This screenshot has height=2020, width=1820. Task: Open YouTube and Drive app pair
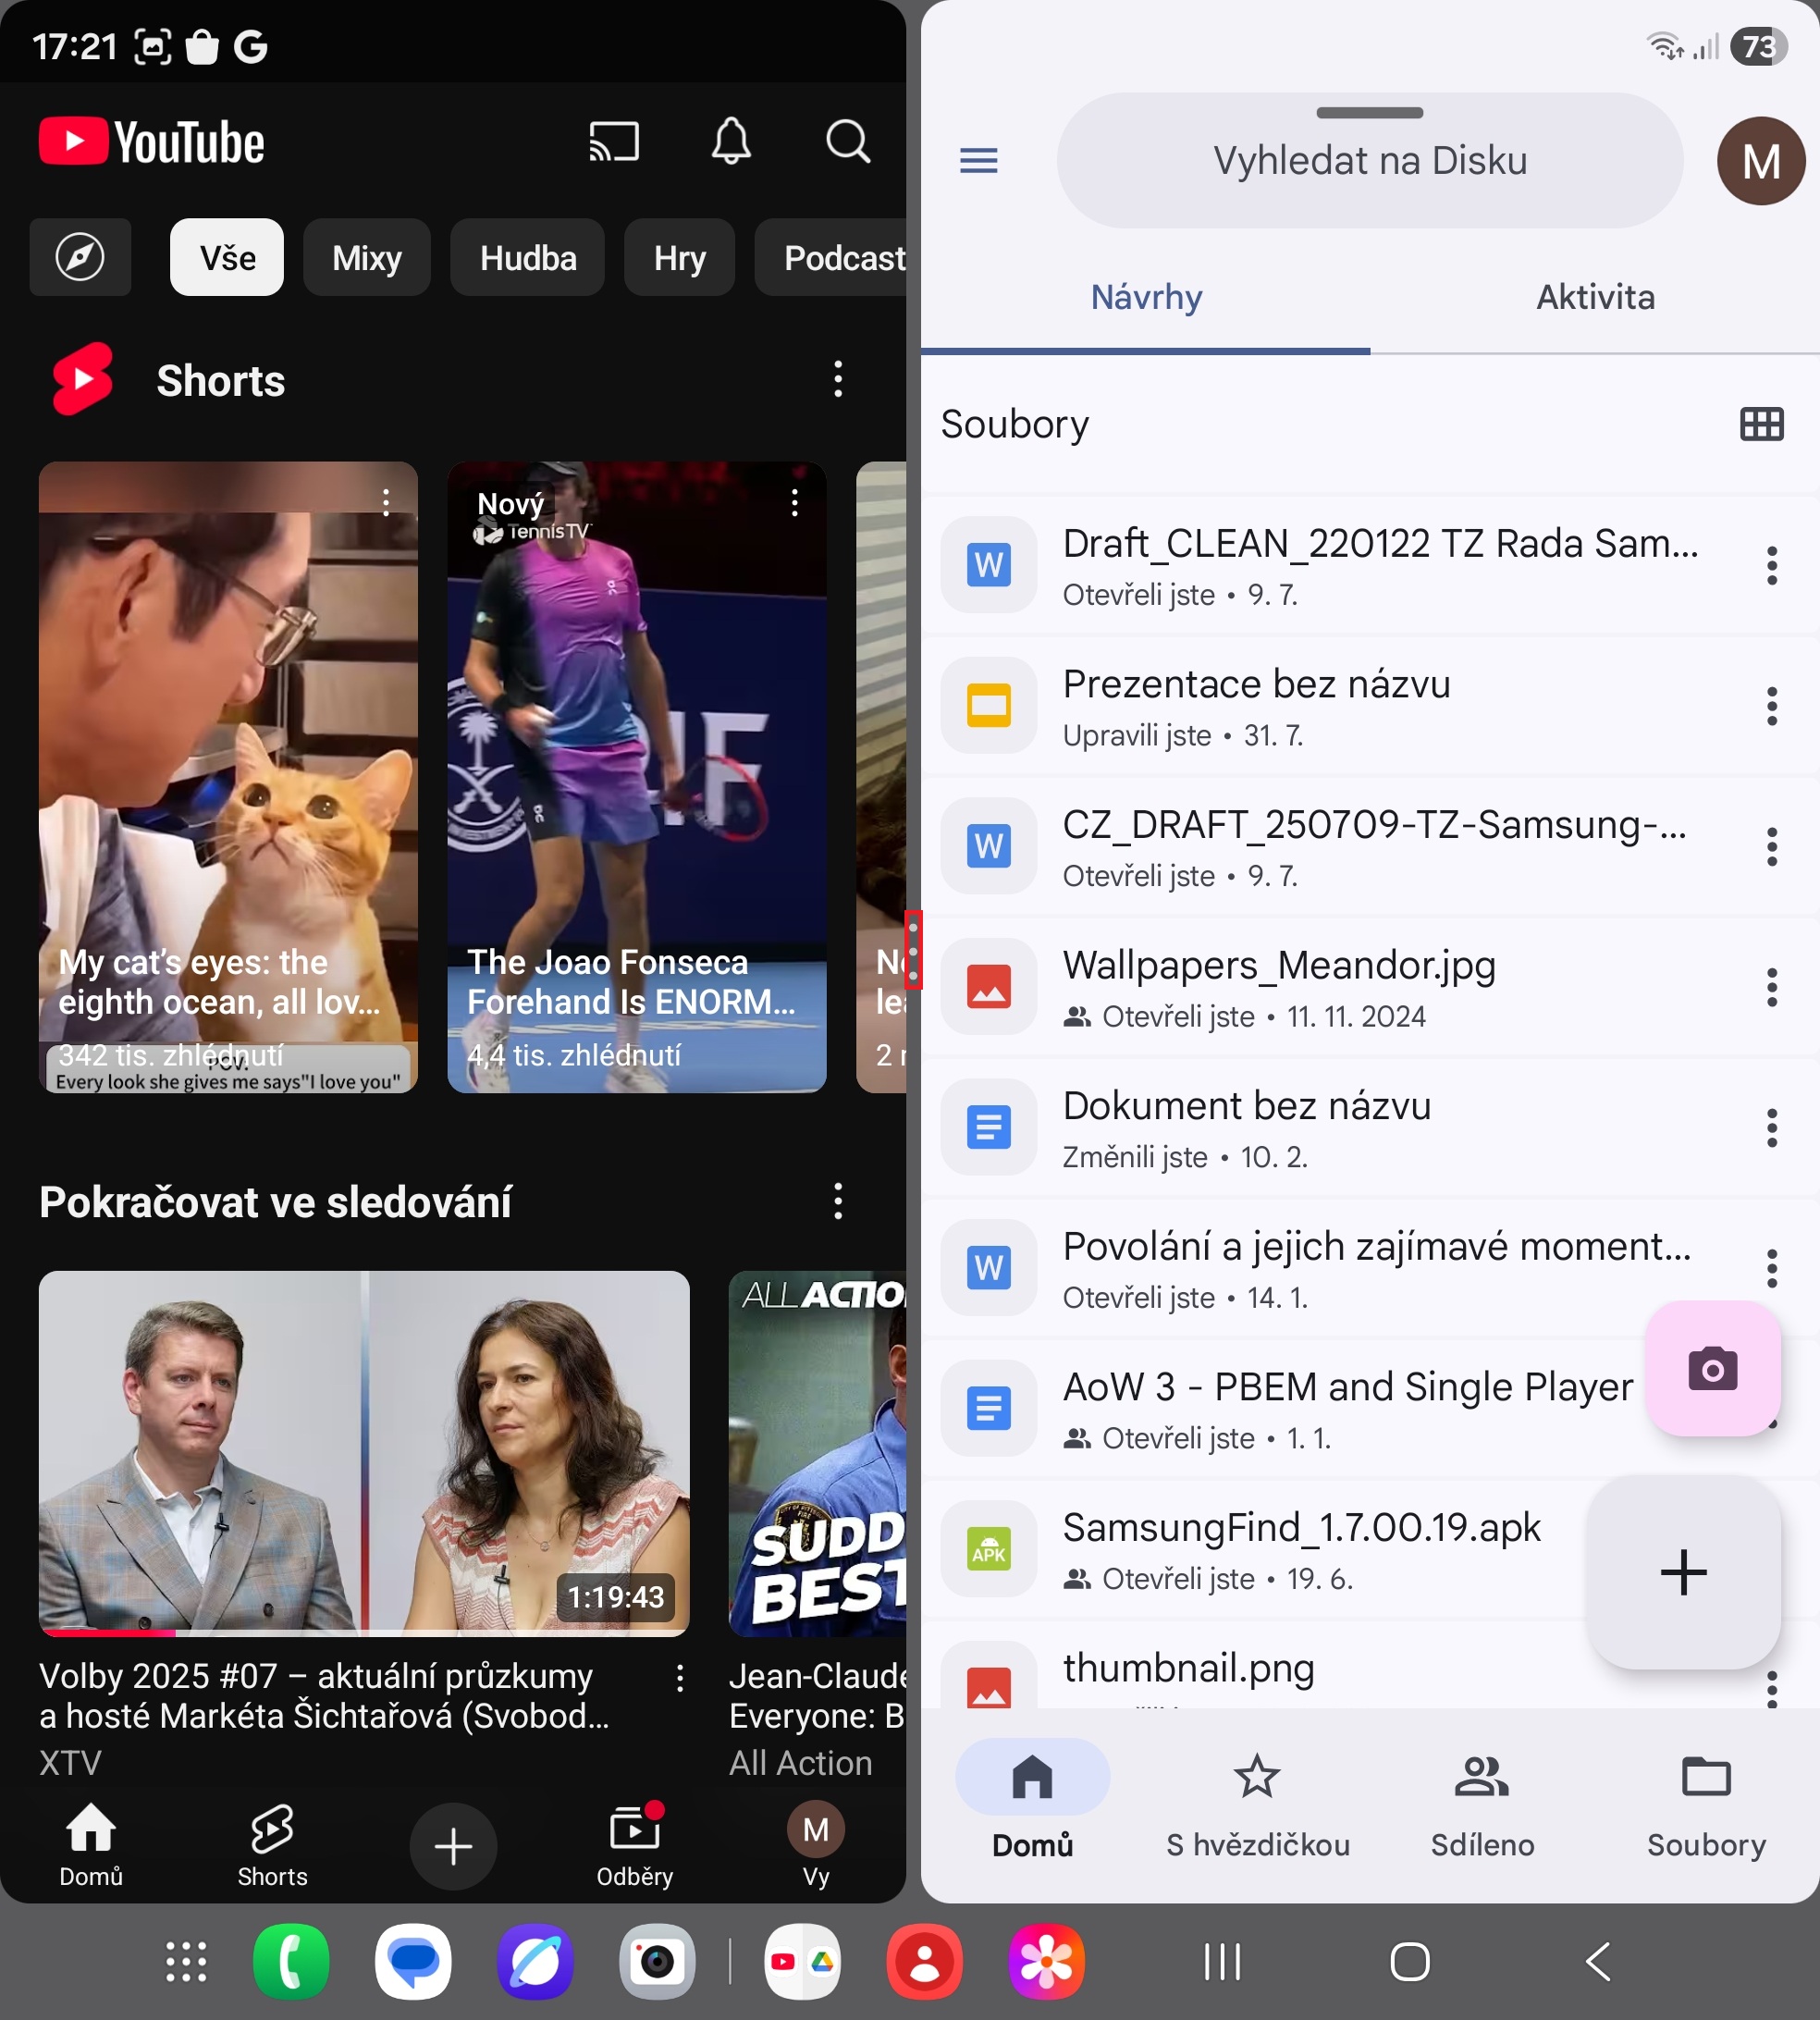pos(802,1961)
